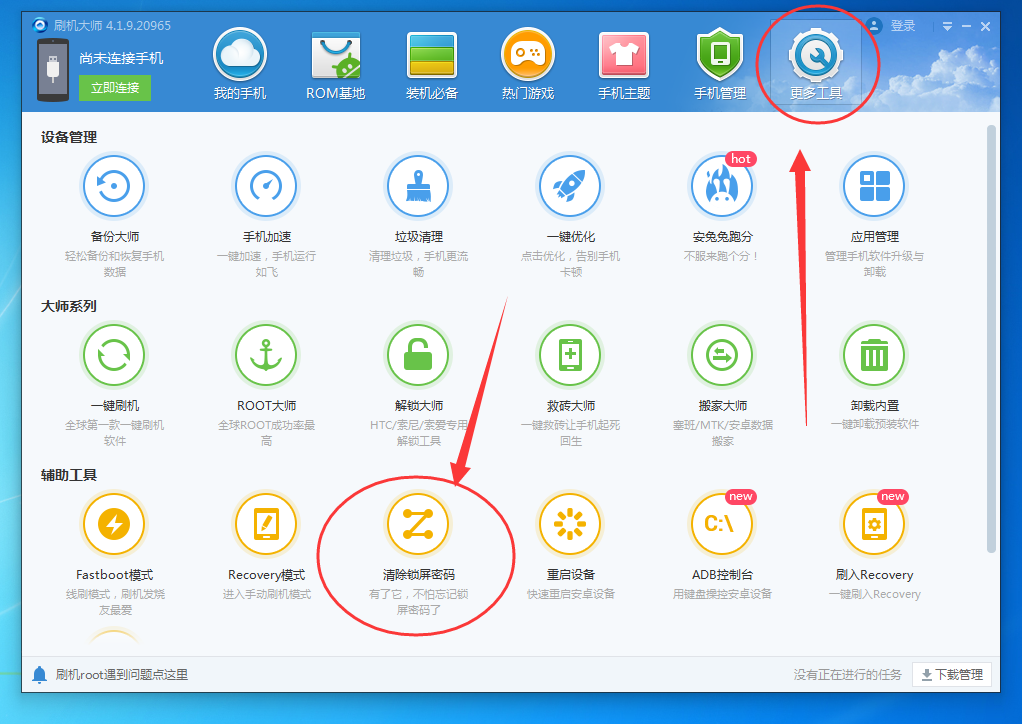Go to the 手机主题 themes section
Viewport: 1022px width, 724px height.
tap(624, 60)
